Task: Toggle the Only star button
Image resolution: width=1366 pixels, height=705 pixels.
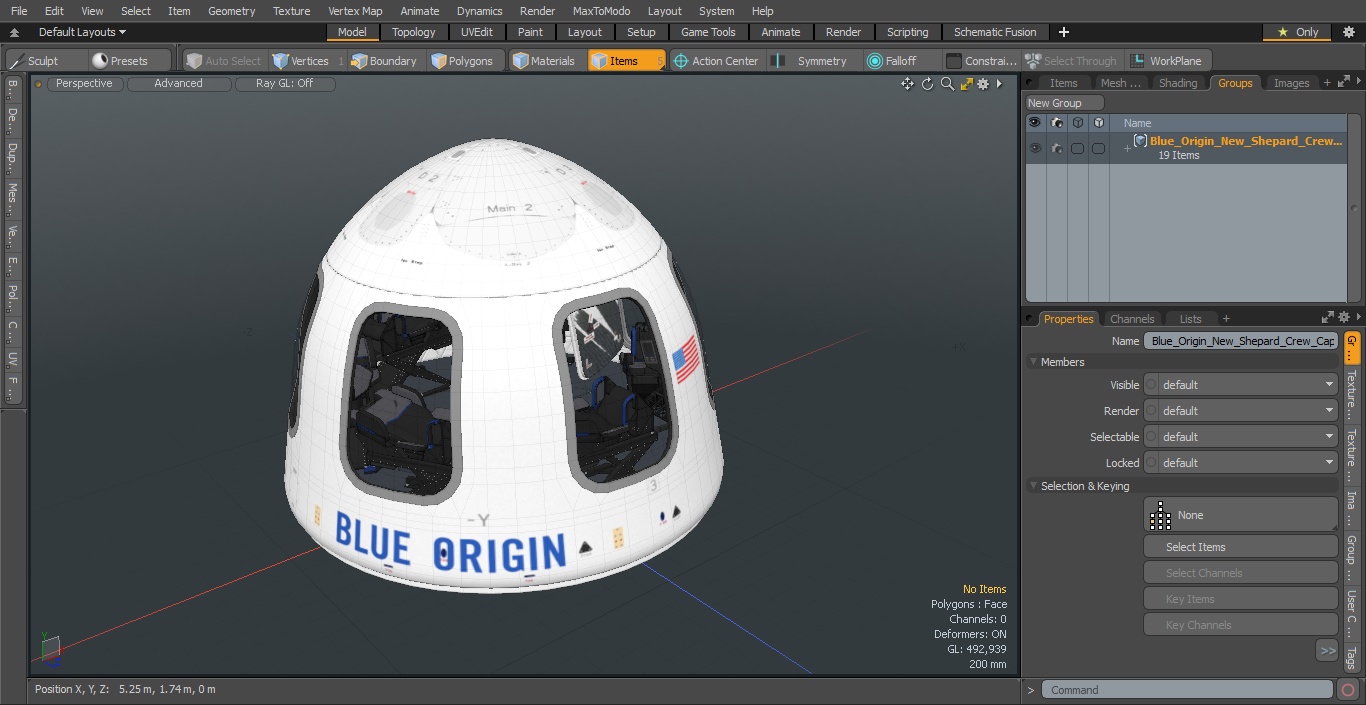Action: point(1297,32)
